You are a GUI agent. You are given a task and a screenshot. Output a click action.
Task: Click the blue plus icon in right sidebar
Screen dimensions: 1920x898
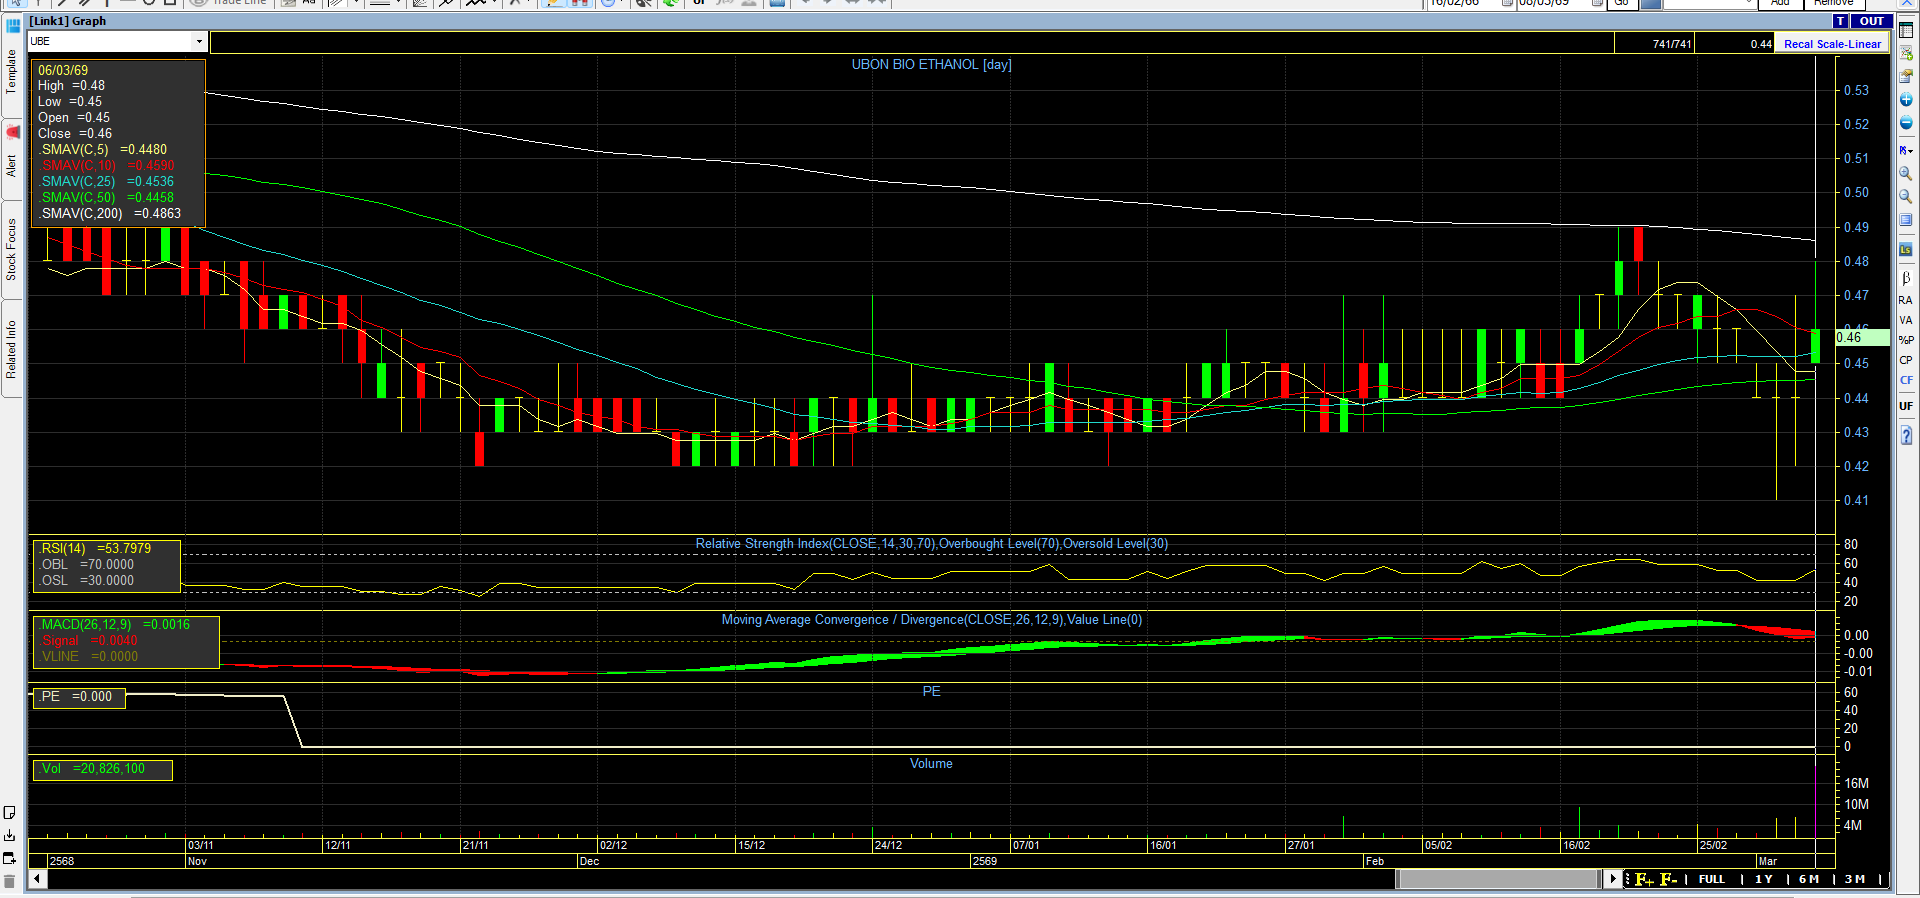1906,100
